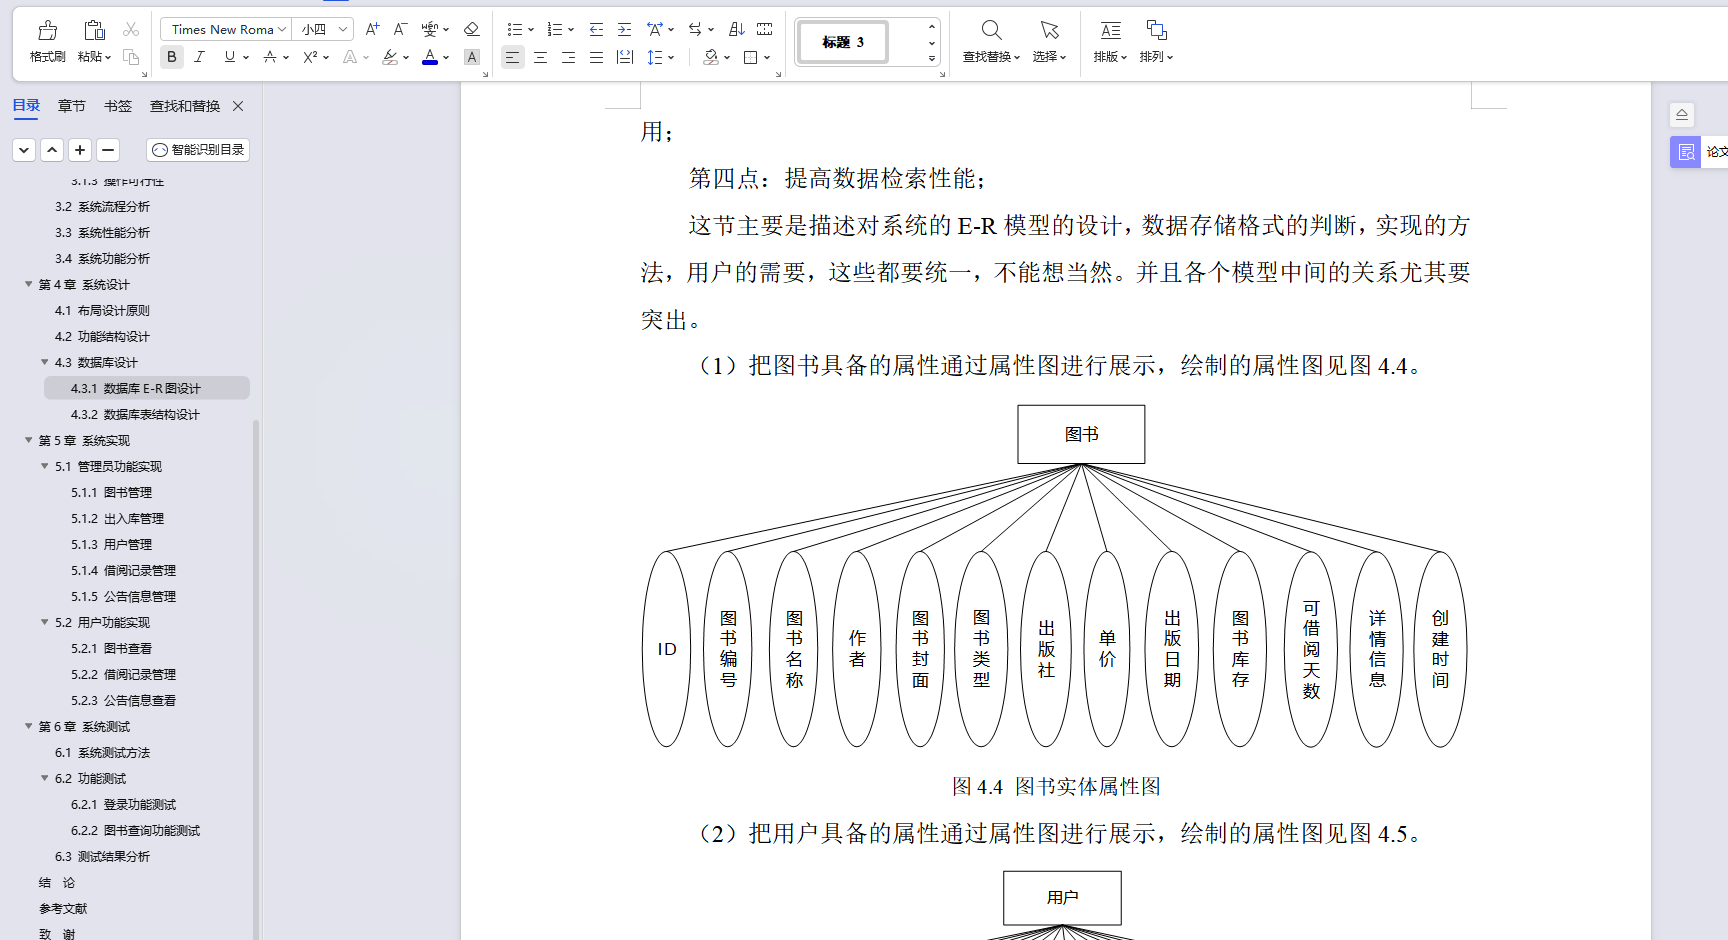Click the increase indent icon
This screenshot has width=1728, height=940.
[x=624, y=29]
